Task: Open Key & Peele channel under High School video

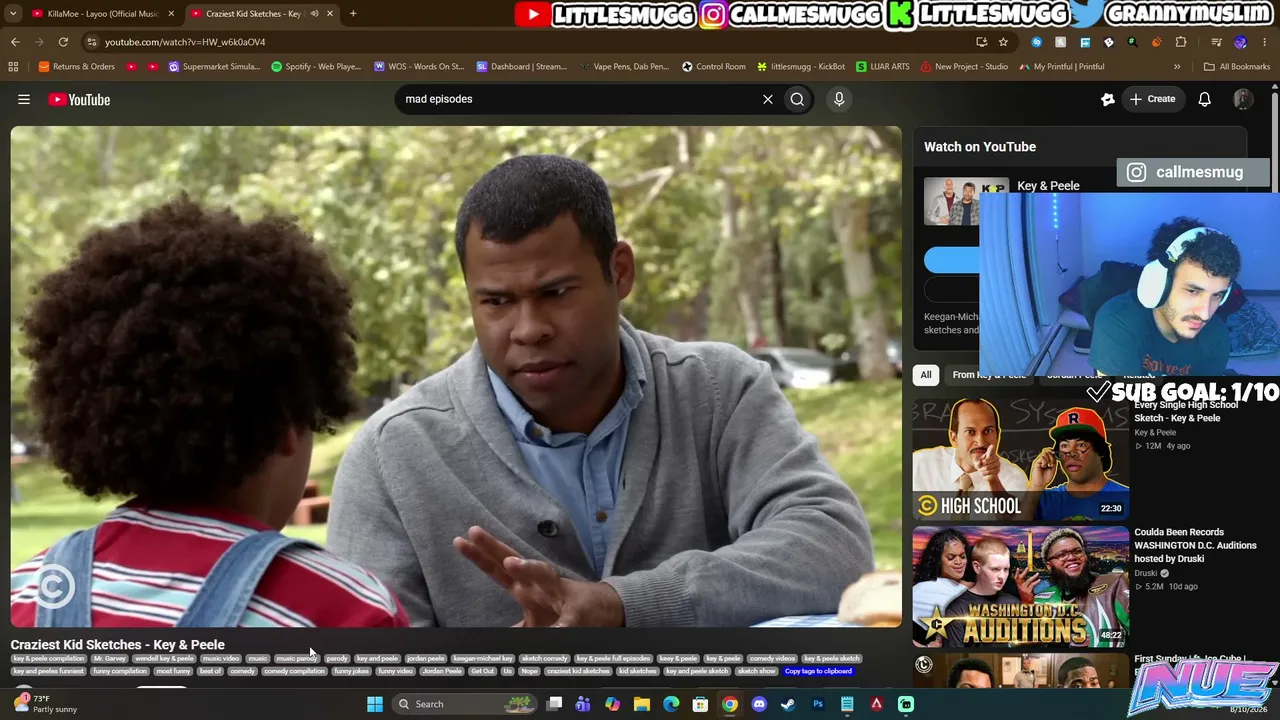Action: pyautogui.click(x=1155, y=433)
